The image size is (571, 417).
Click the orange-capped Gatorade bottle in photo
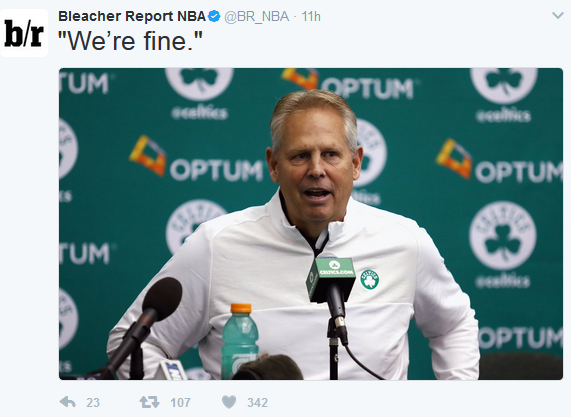coord(240,341)
